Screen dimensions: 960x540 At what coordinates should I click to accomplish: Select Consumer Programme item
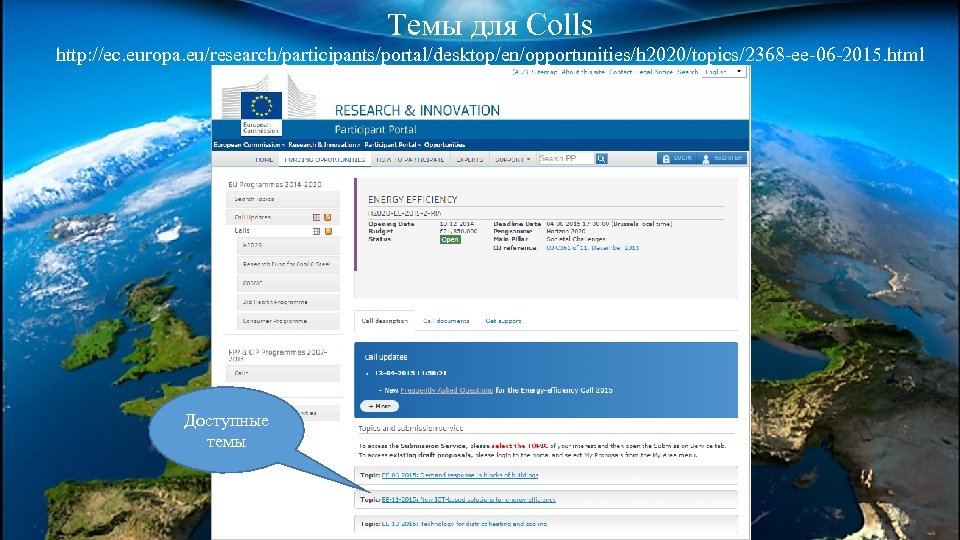288,321
